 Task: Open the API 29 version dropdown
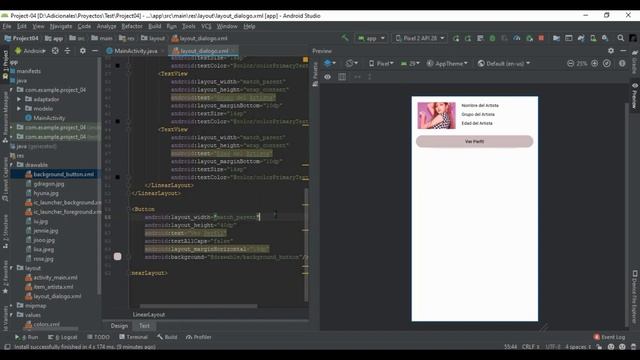click(410, 64)
